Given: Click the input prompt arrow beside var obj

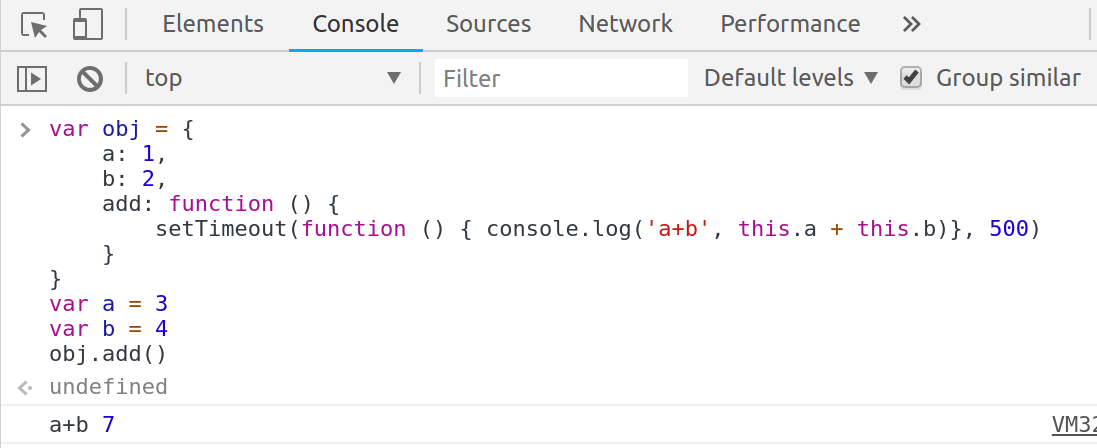Looking at the screenshot, I should click(26, 130).
